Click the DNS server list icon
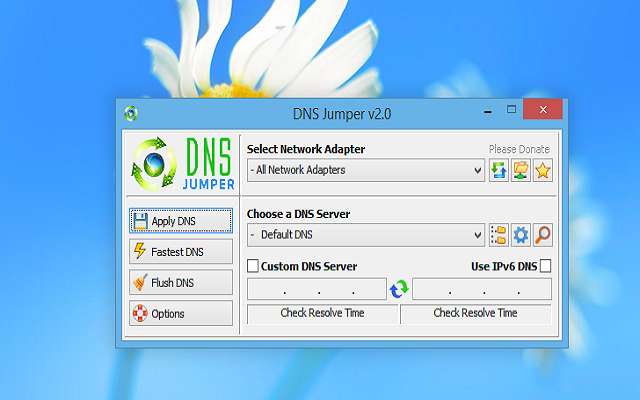The height and width of the screenshot is (400, 640). click(499, 235)
